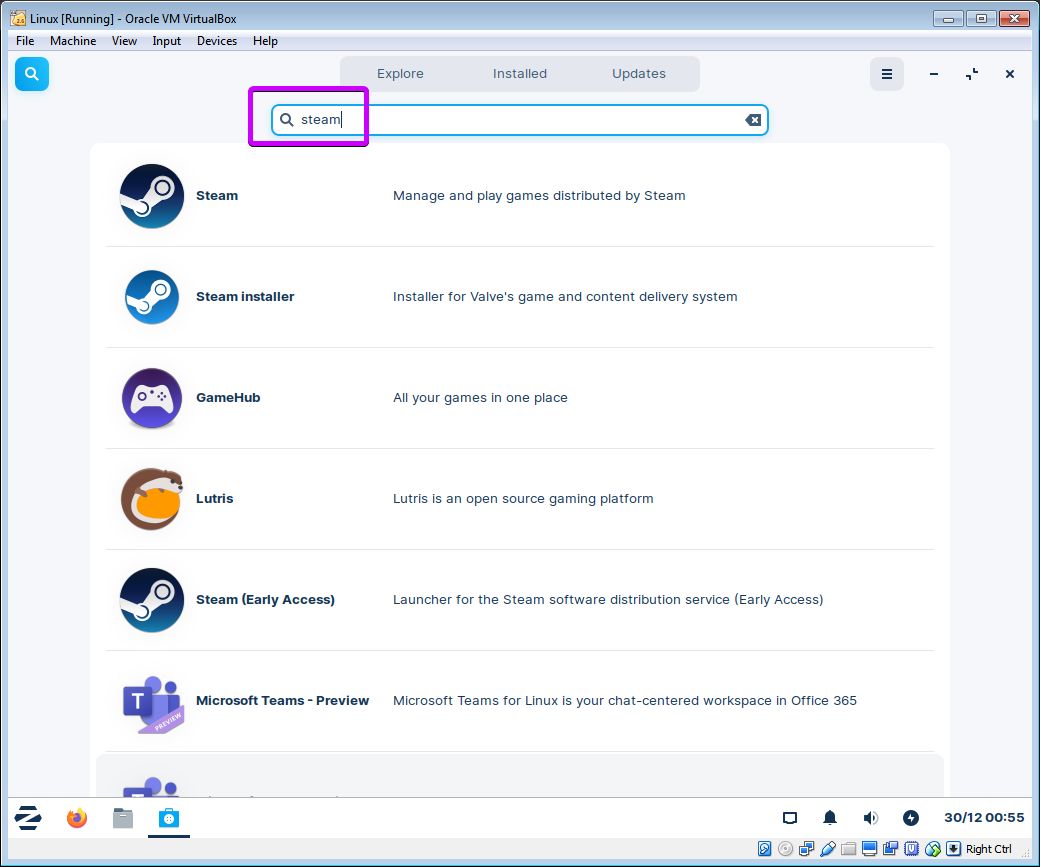
Task: Open the Files manager in taskbar
Action: pos(123,818)
